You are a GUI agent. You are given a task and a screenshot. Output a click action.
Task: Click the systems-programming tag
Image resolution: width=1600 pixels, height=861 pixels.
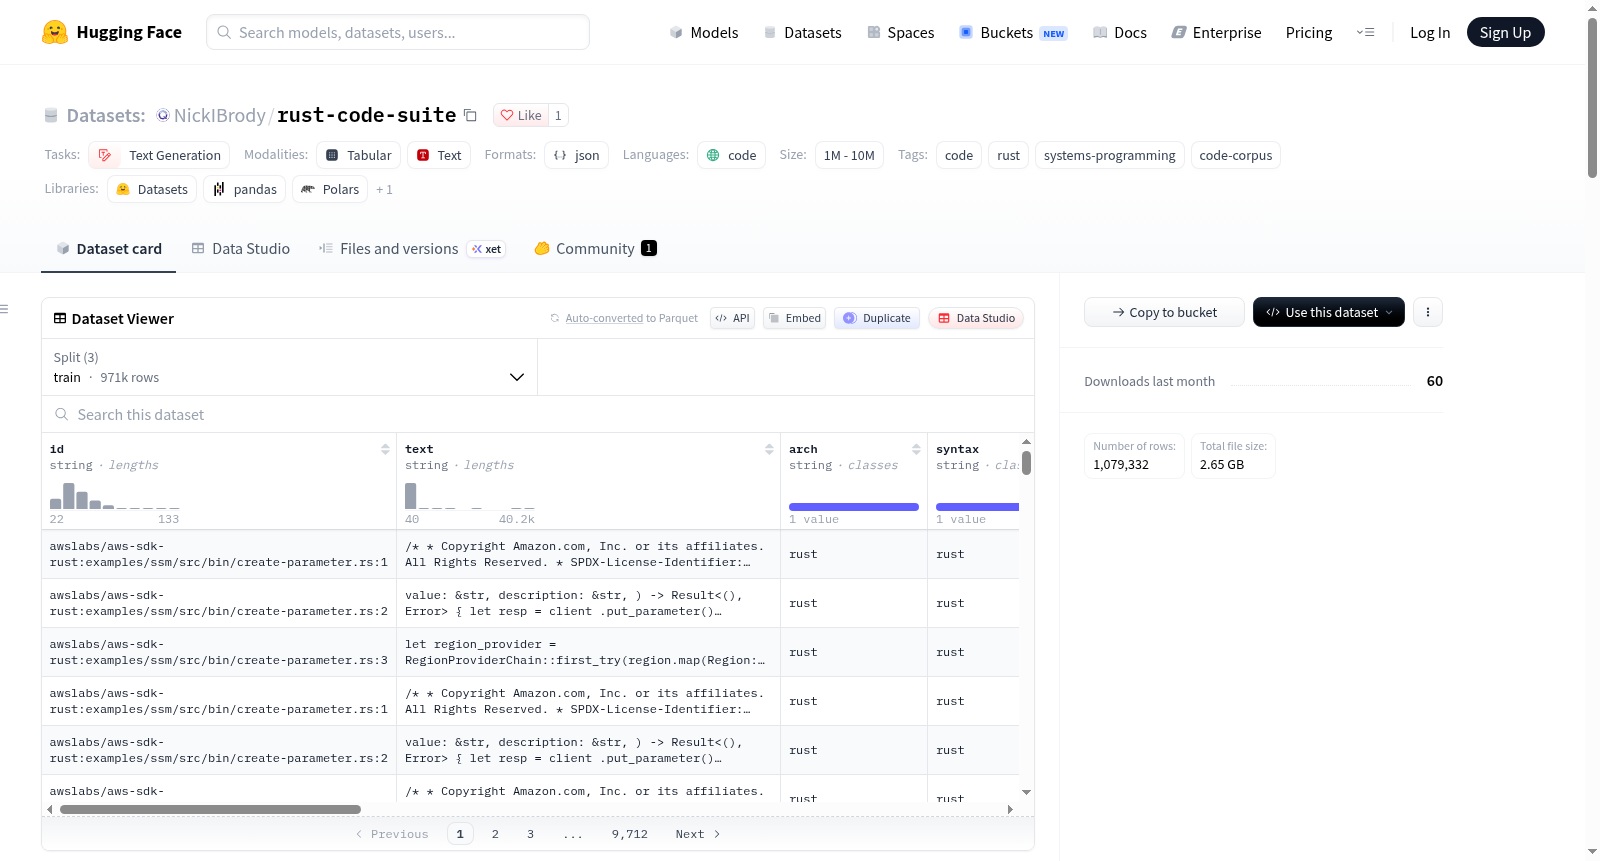click(1110, 155)
